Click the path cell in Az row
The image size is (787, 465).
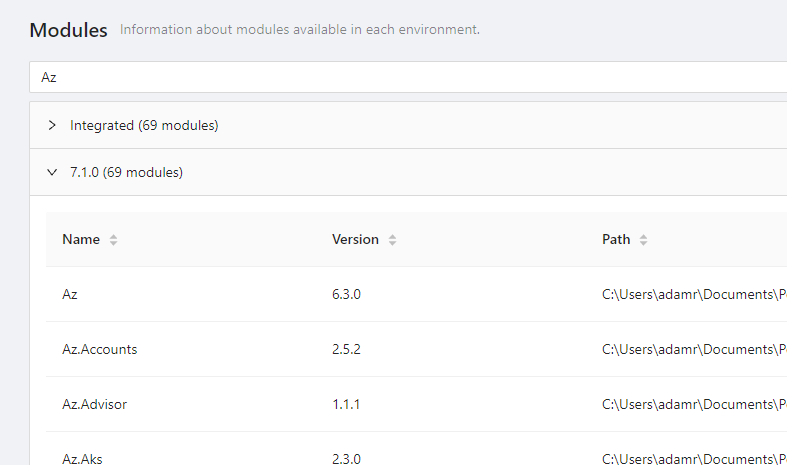[694, 294]
